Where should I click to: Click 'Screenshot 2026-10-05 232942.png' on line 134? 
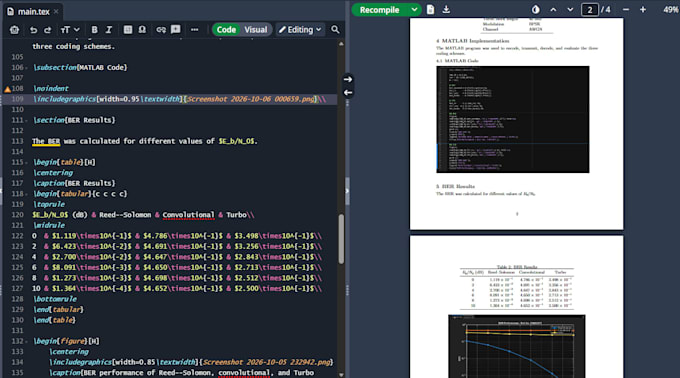click(267, 362)
